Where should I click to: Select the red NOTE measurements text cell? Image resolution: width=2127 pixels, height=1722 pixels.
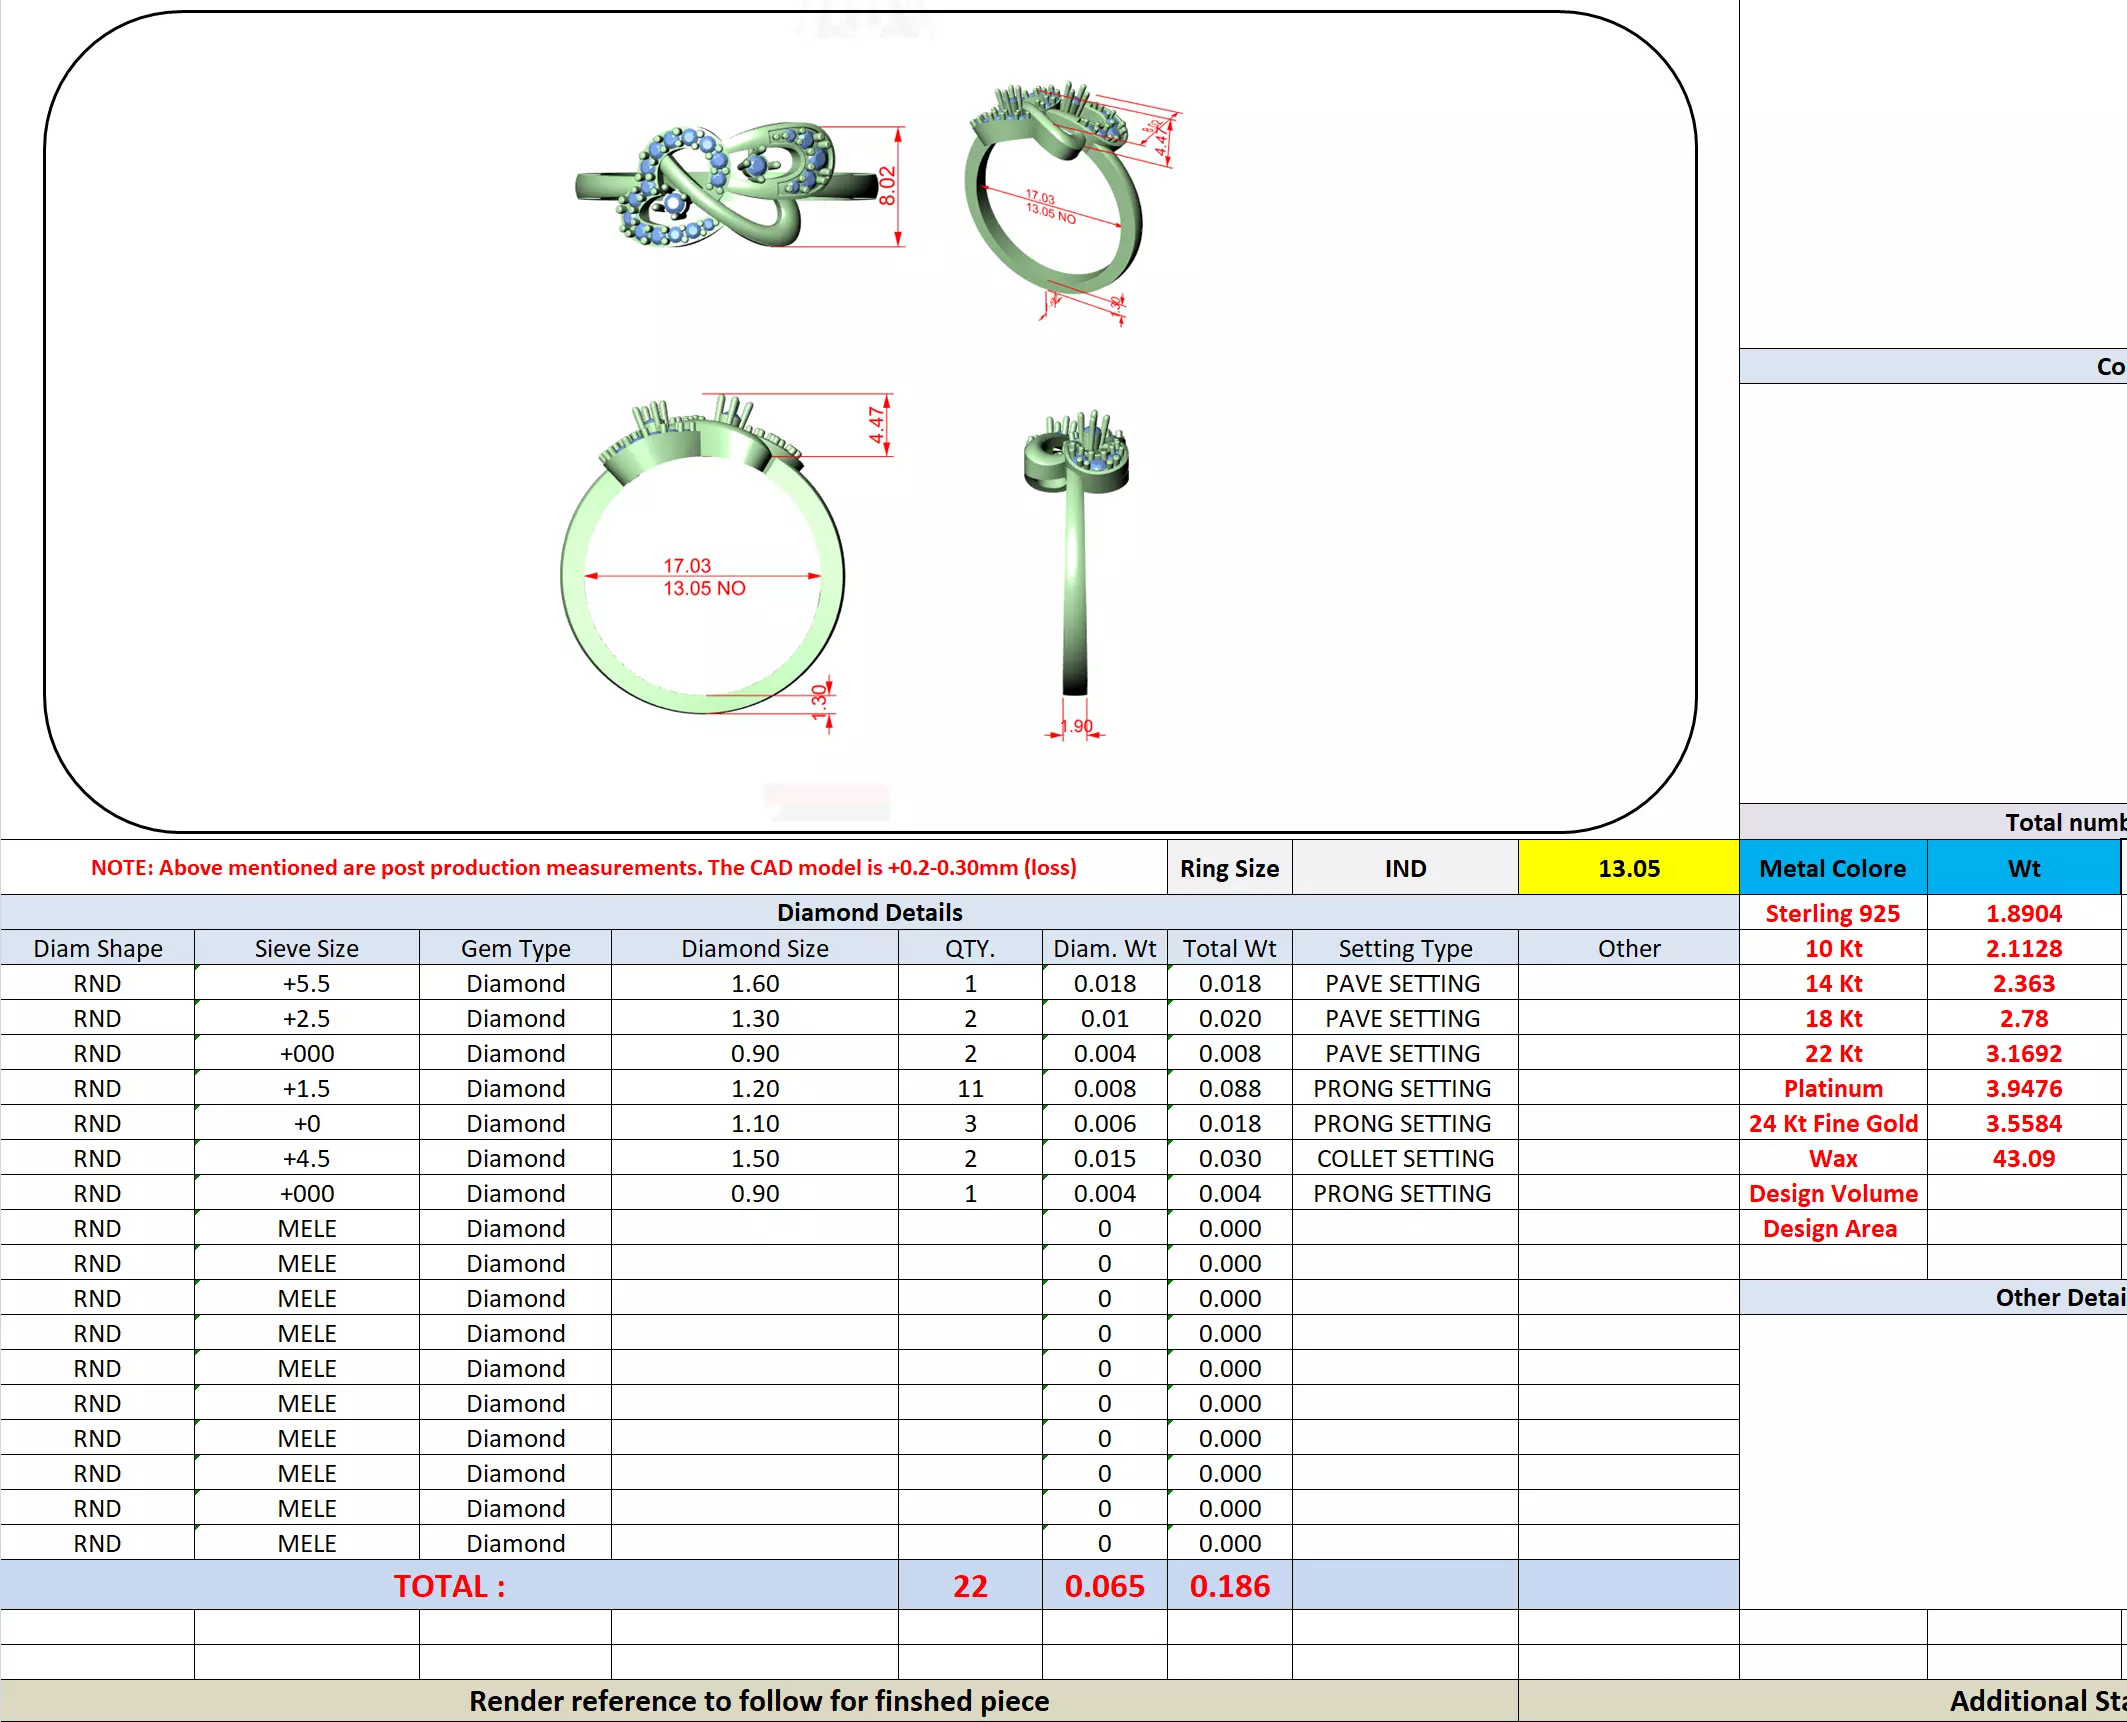tap(583, 867)
